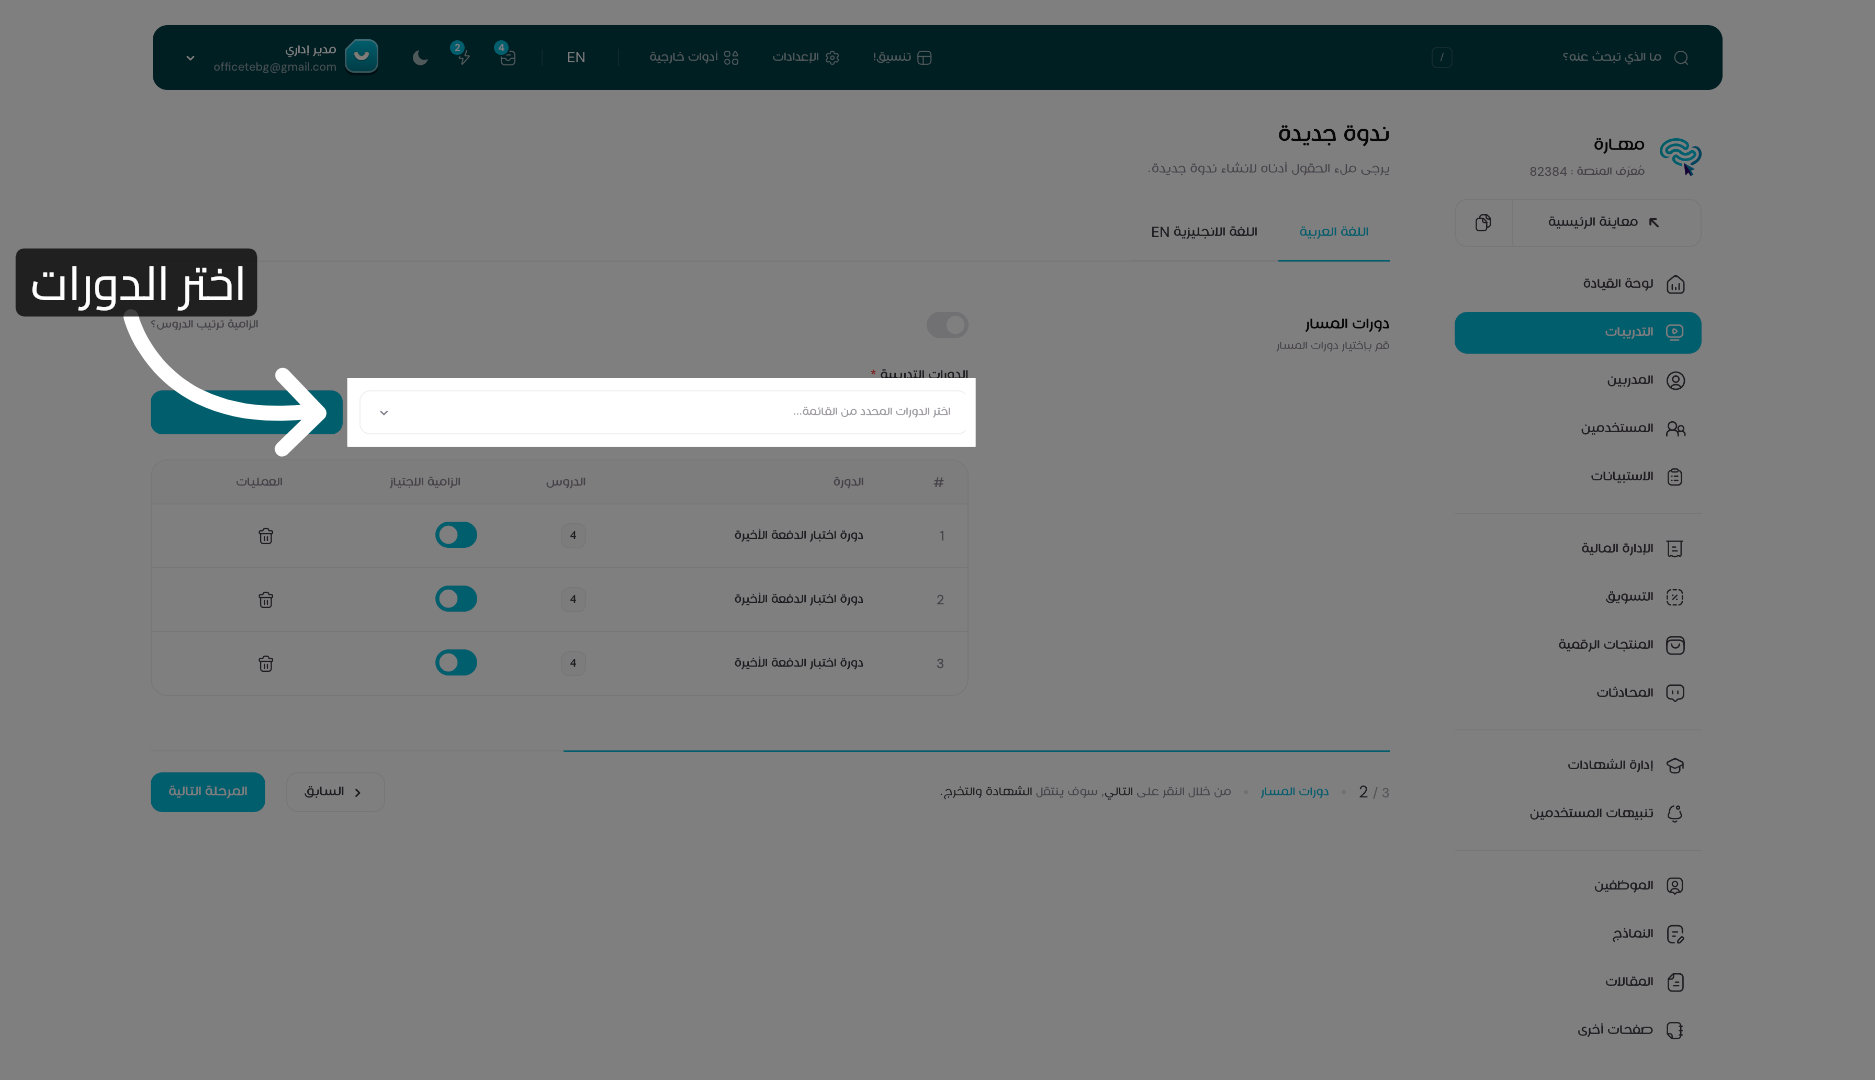Delete the first course with the trash icon
1875x1080 pixels.
[265, 535]
